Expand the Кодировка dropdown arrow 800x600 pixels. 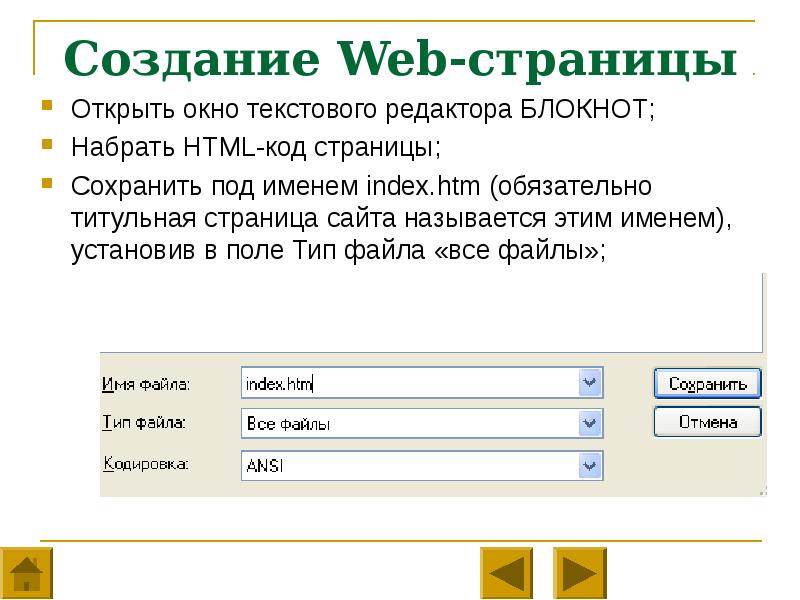tap(590, 465)
